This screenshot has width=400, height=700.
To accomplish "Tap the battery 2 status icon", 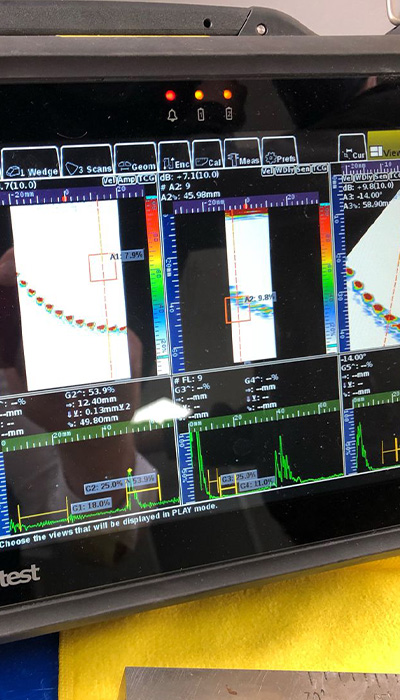I will point(229,113).
